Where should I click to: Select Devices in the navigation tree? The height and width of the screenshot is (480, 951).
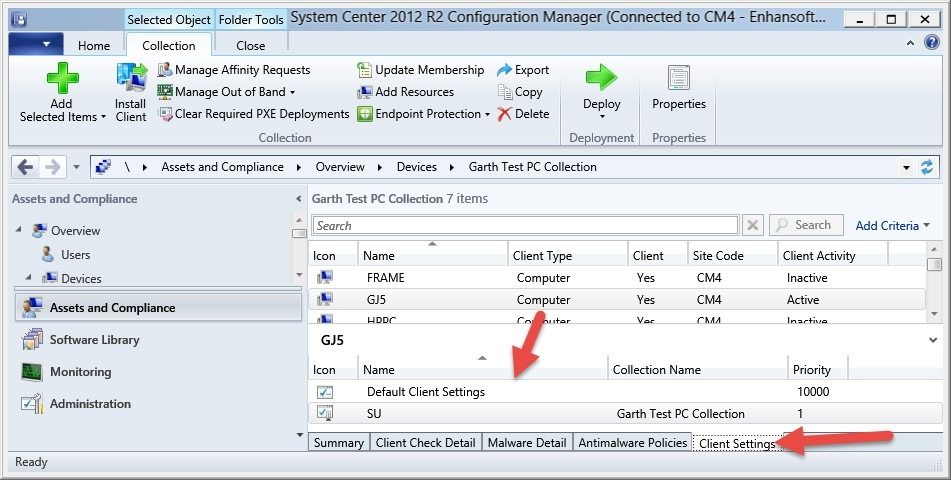tap(81, 279)
